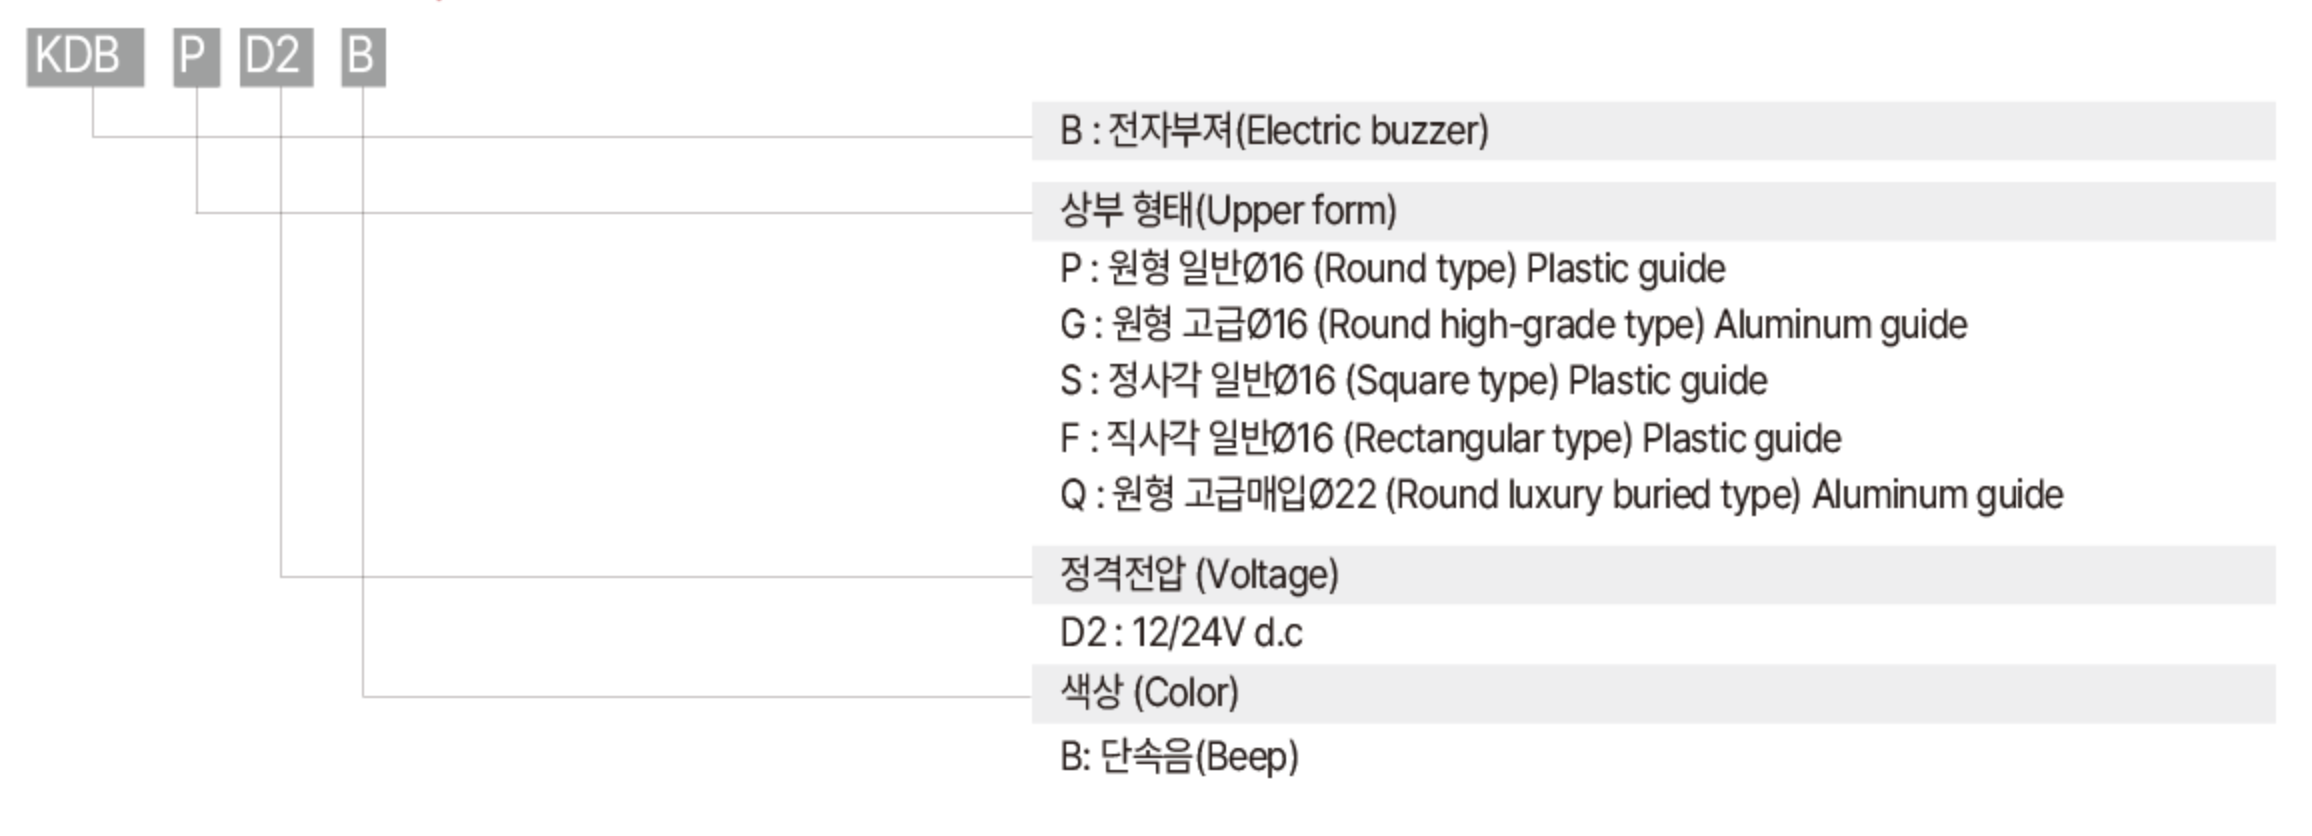Select the Color header row
Screen dimensions: 2312x836
point(1653,693)
